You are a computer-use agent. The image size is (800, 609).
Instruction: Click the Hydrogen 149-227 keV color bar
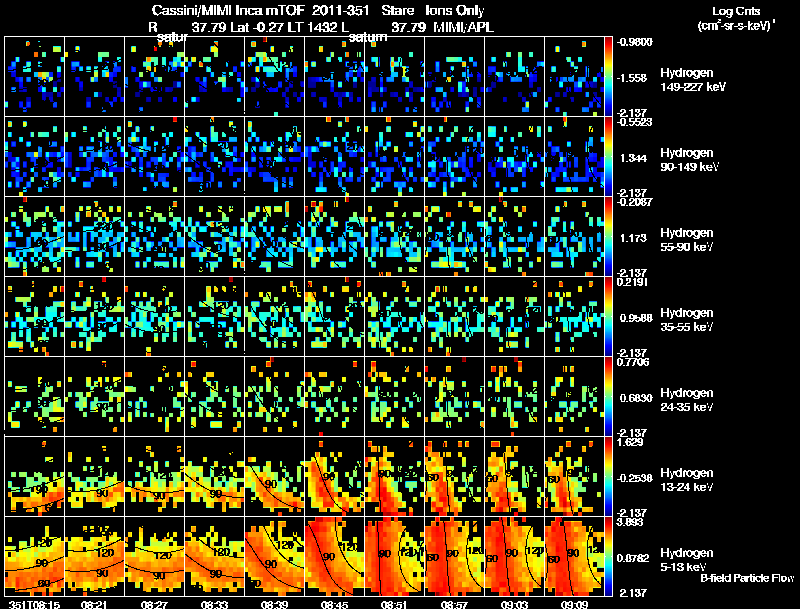pyautogui.click(x=608, y=77)
